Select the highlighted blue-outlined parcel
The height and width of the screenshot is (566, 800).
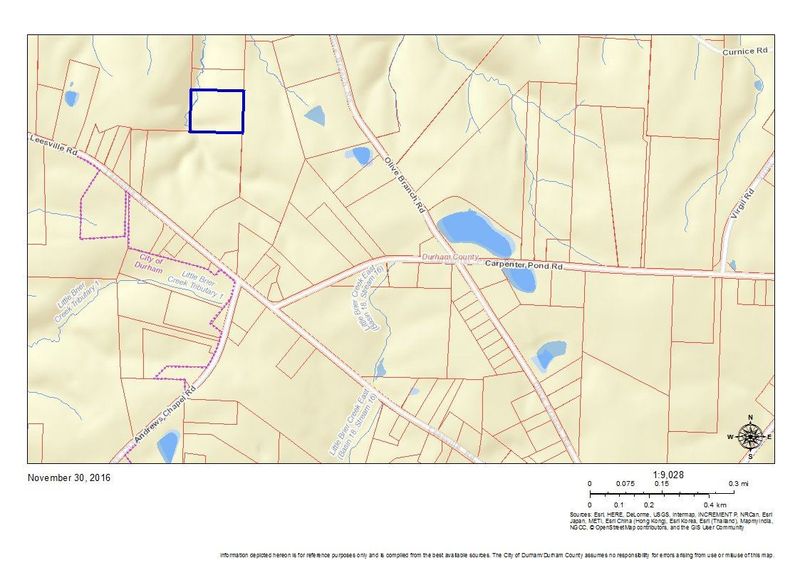pos(217,111)
